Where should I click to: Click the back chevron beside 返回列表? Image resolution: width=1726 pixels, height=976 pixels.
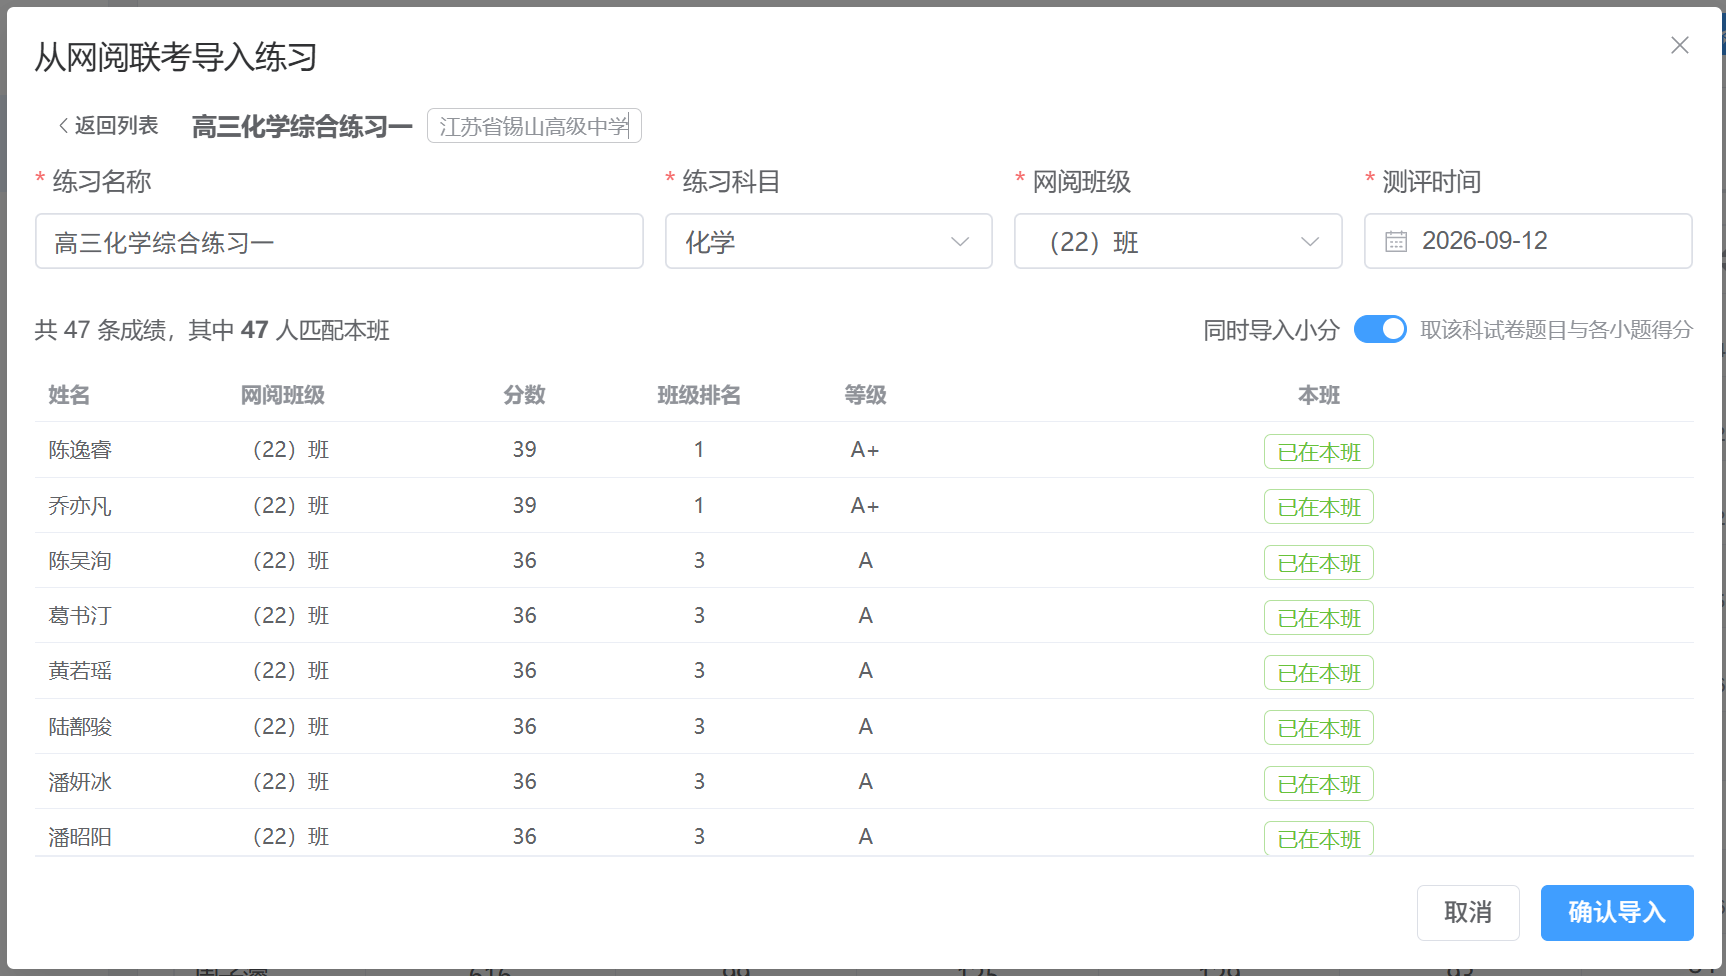(x=63, y=125)
